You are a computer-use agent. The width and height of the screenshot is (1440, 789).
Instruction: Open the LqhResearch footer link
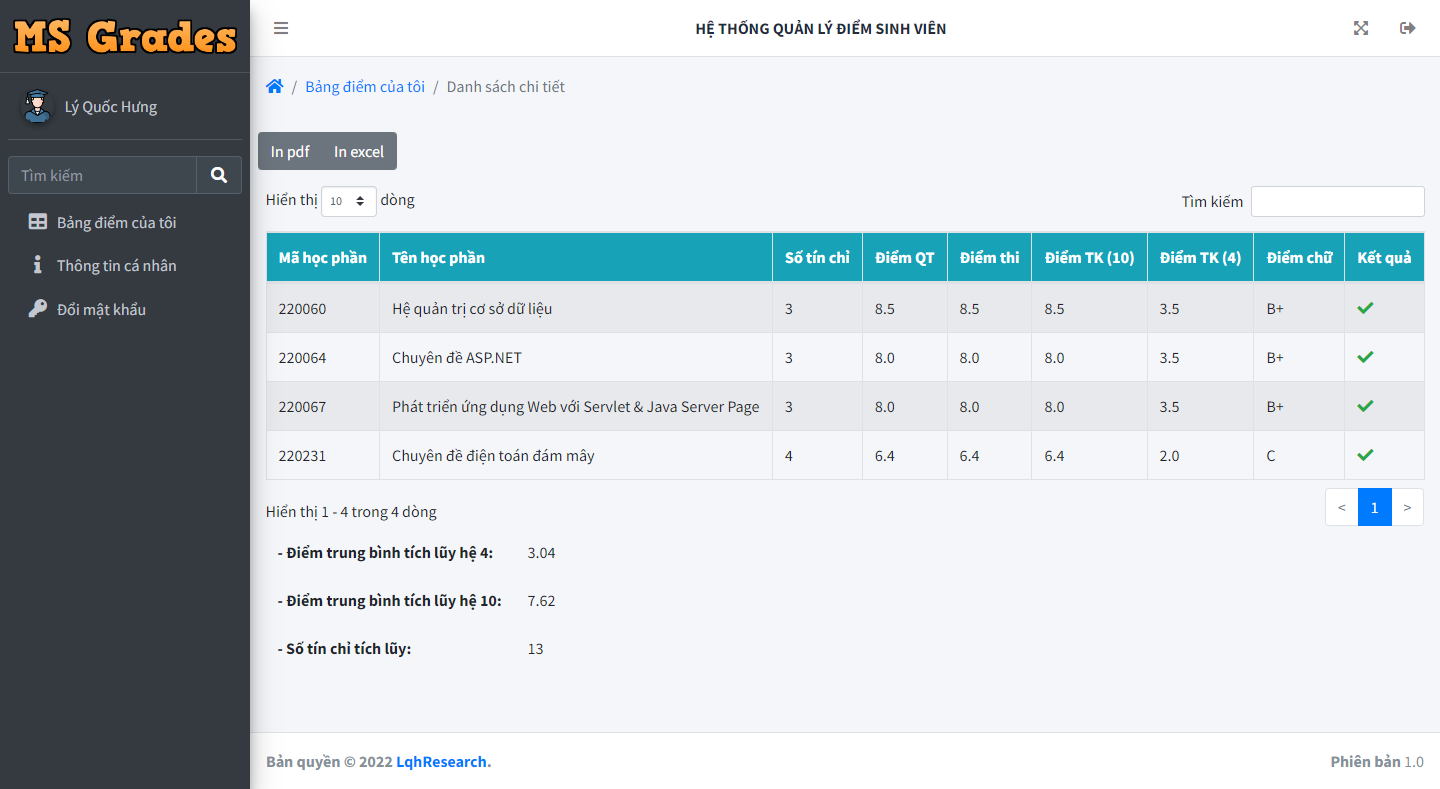pyautogui.click(x=443, y=762)
